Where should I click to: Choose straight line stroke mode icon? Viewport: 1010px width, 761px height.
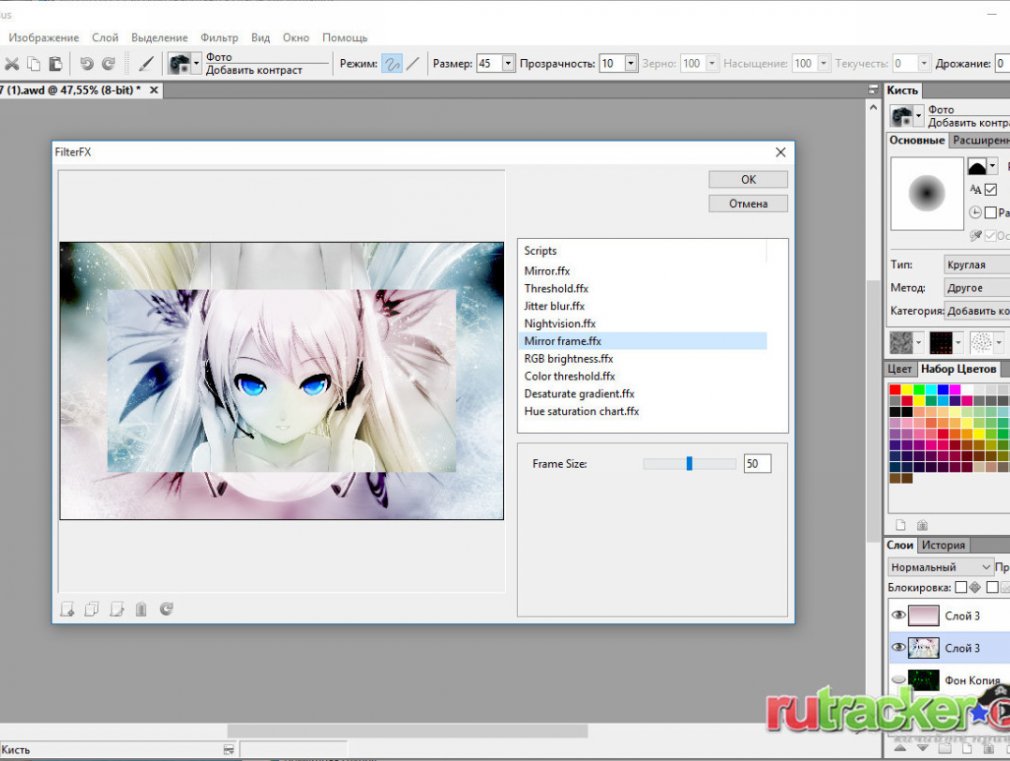pyautogui.click(x=412, y=63)
